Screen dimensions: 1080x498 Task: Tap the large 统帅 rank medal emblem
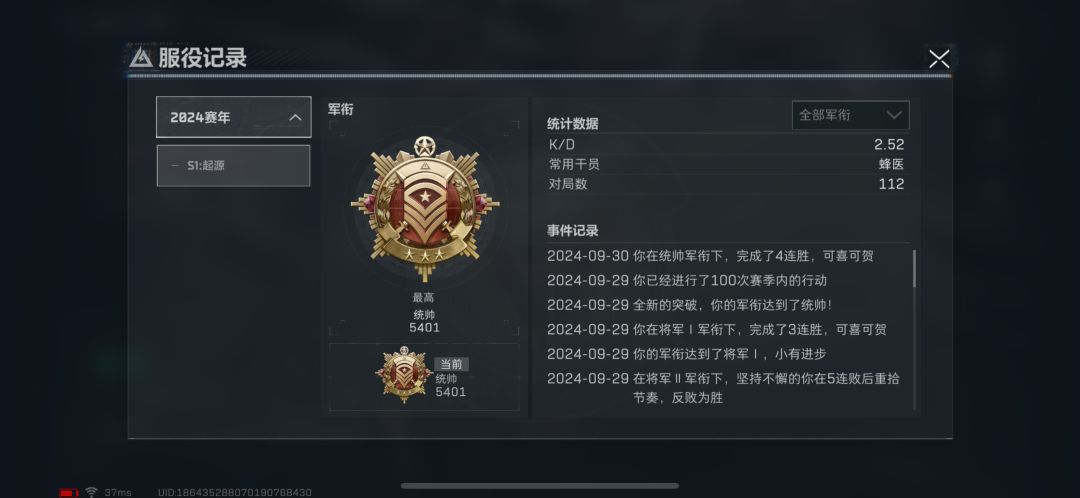coord(424,208)
